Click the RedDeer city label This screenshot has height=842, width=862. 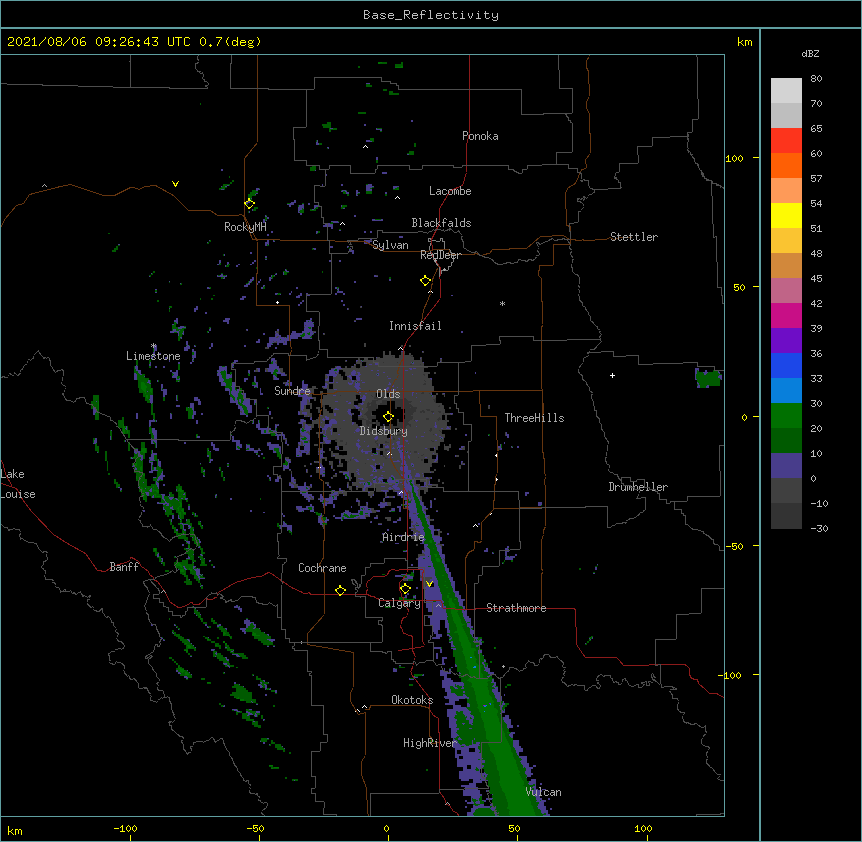pyautogui.click(x=440, y=255)
